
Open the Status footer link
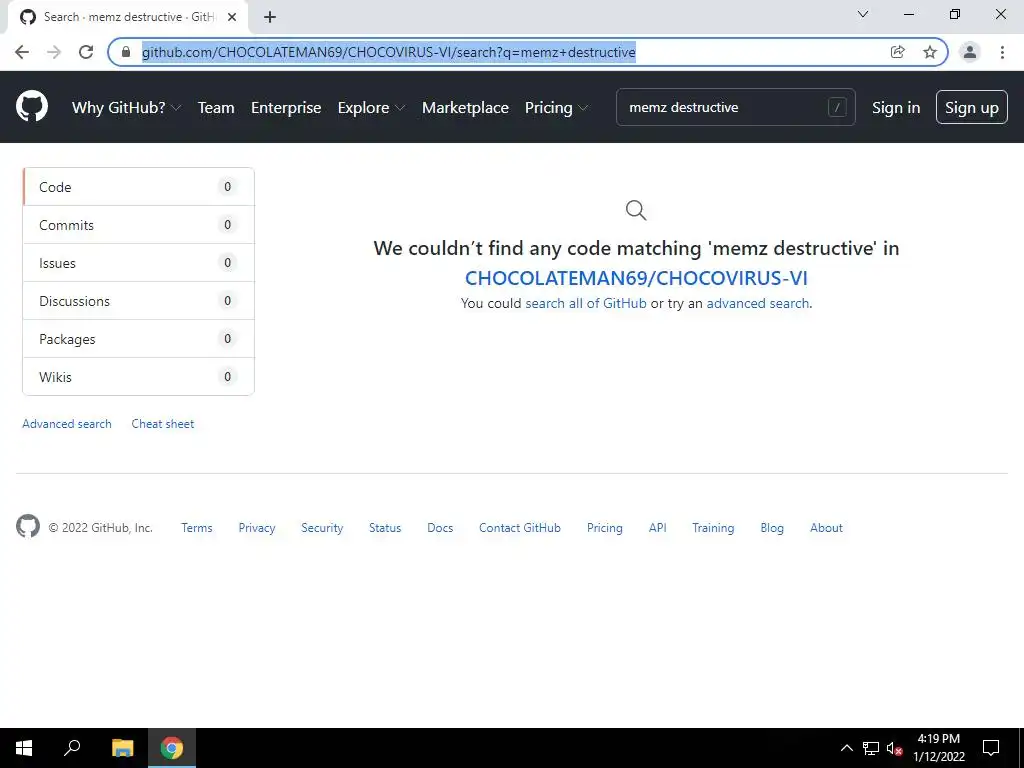tap(385, 528)
